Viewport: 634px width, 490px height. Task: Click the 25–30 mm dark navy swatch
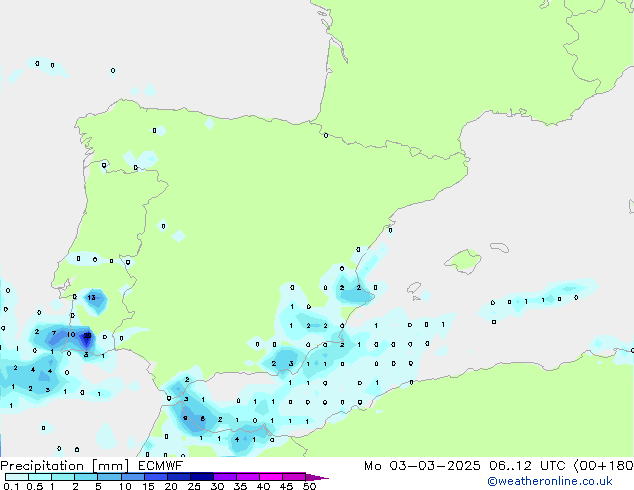pos(201,477)
